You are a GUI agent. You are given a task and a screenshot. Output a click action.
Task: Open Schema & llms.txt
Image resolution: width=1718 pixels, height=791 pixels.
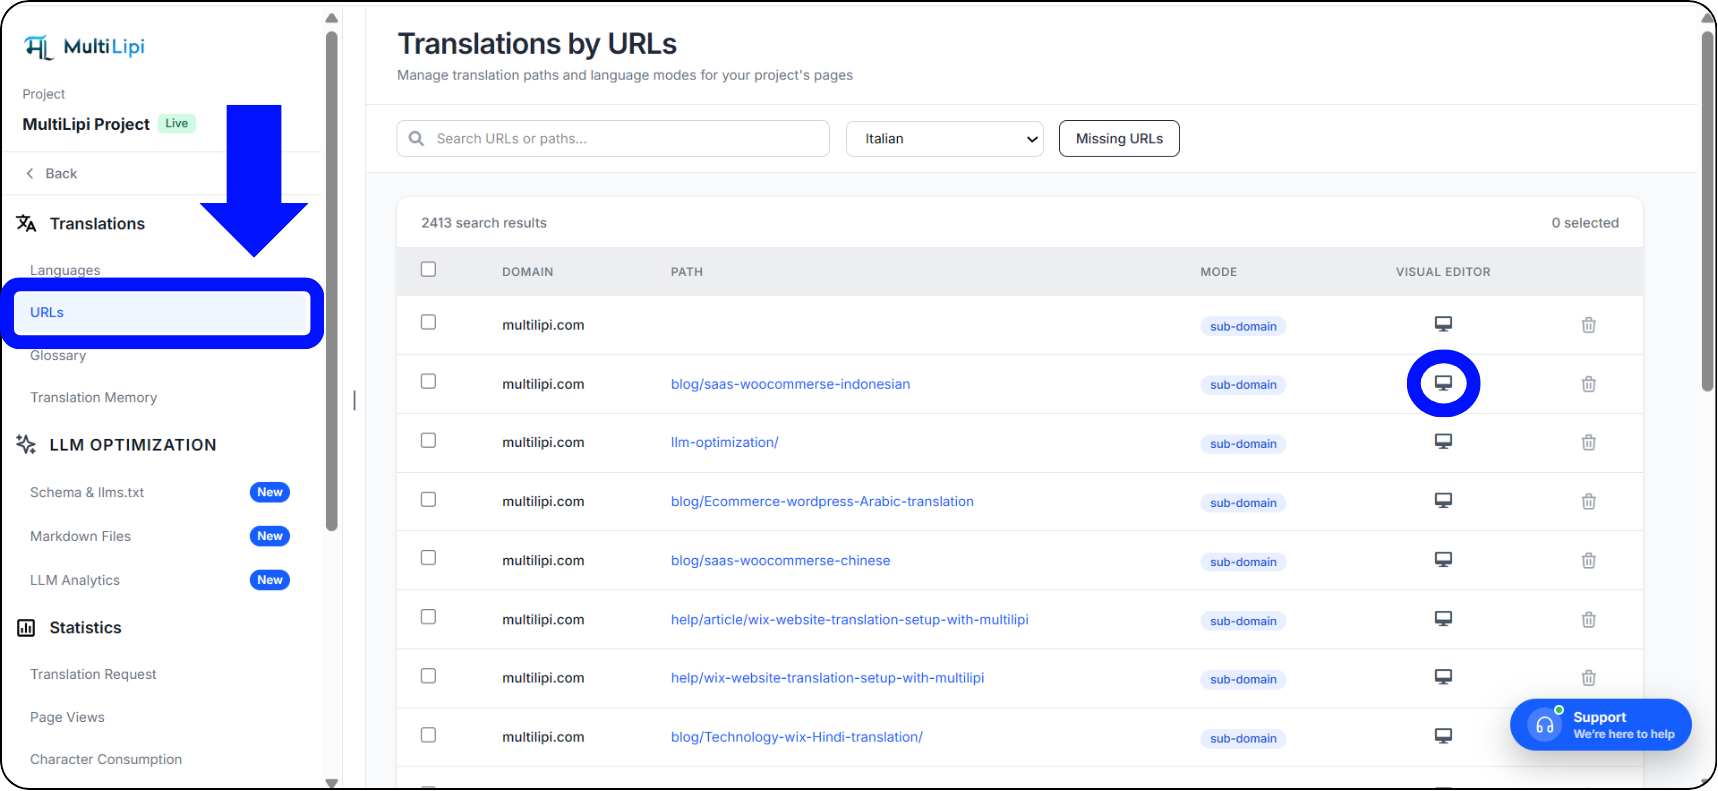87,493
